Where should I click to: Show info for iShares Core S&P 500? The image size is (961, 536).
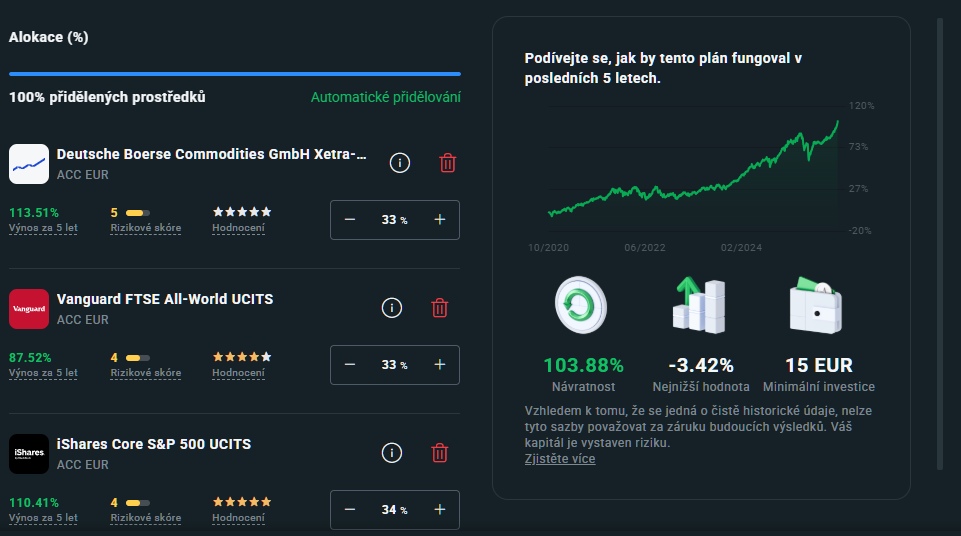click(x=392, y=453)
